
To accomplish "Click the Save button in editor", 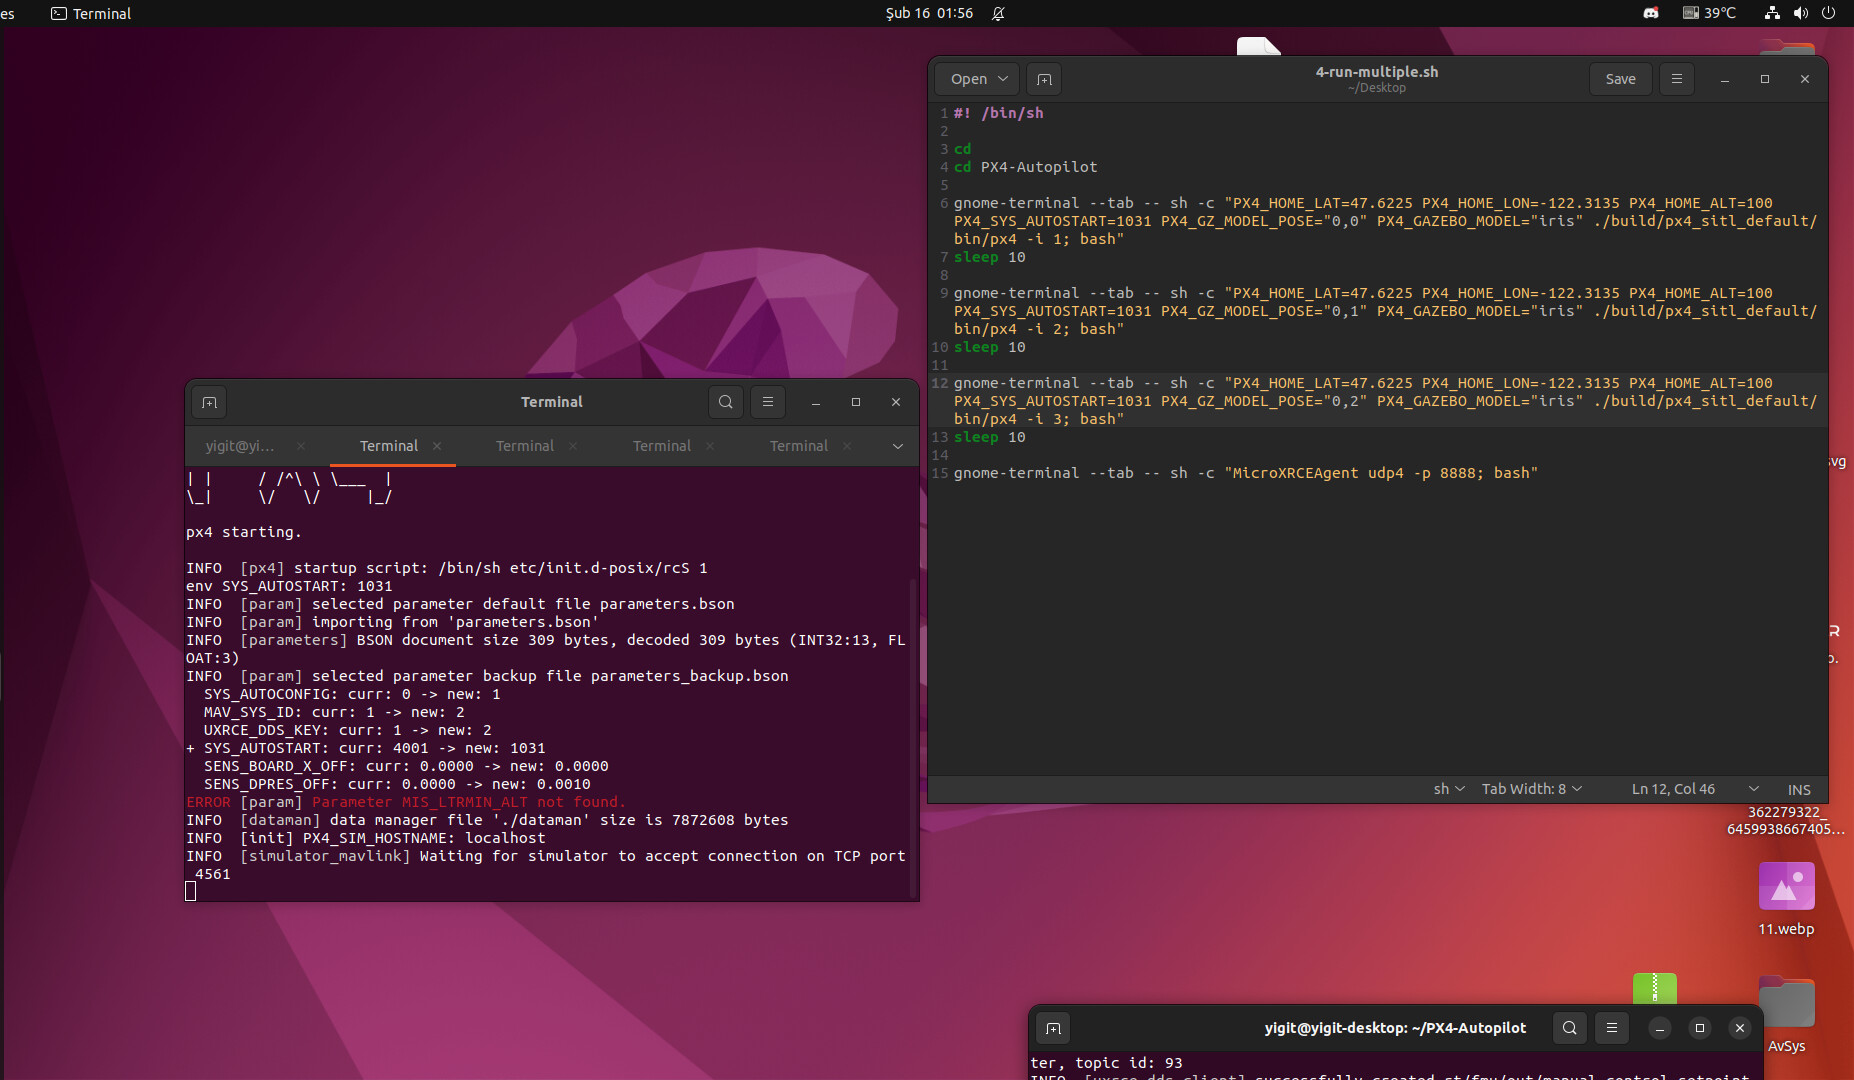I will point(1620,79).
